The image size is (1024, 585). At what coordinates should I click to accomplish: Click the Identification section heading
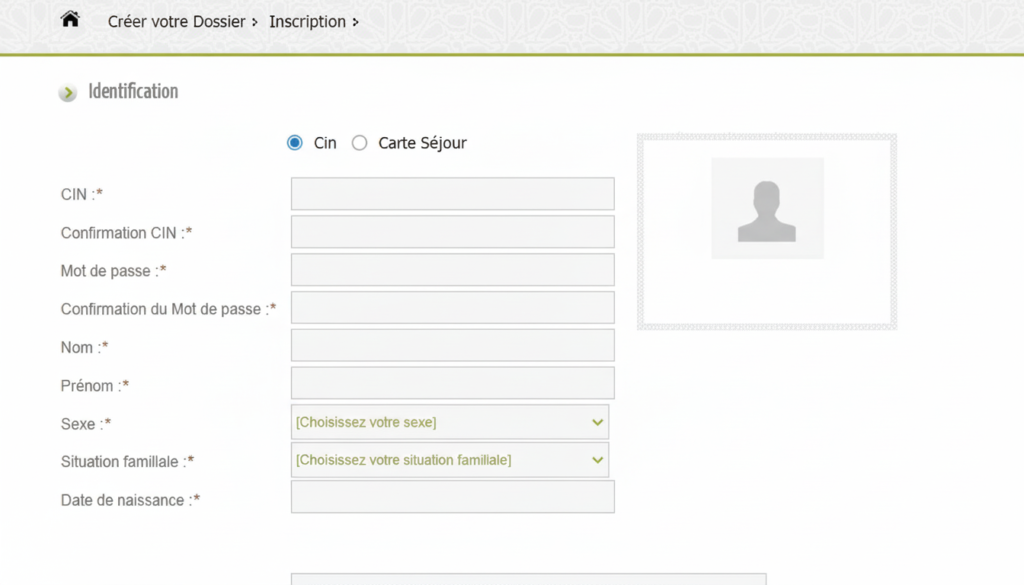coord(133,92)
